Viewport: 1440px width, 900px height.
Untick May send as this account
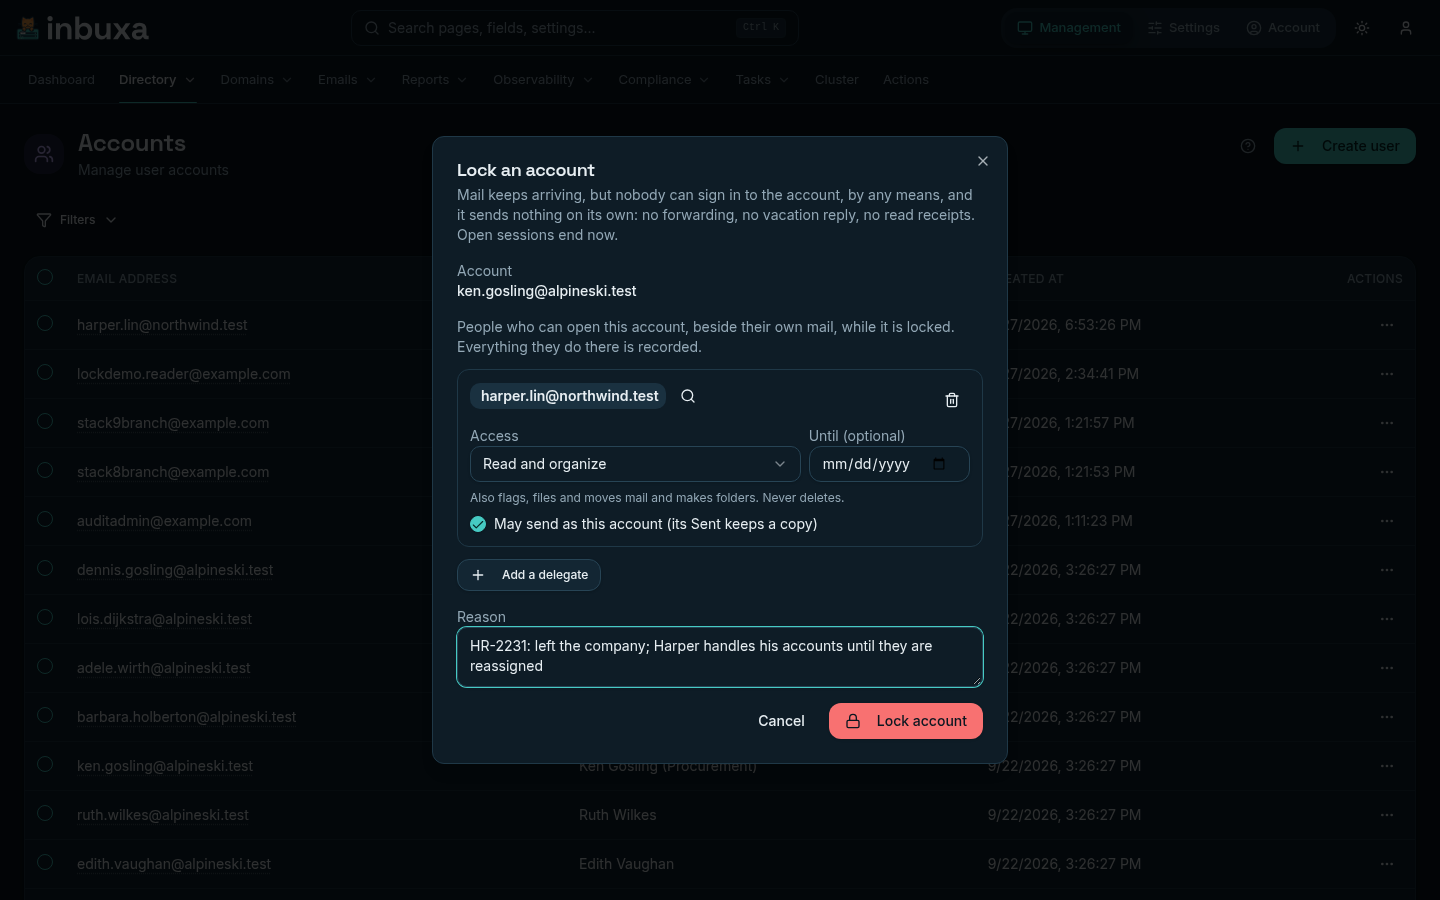coord(478,524)
